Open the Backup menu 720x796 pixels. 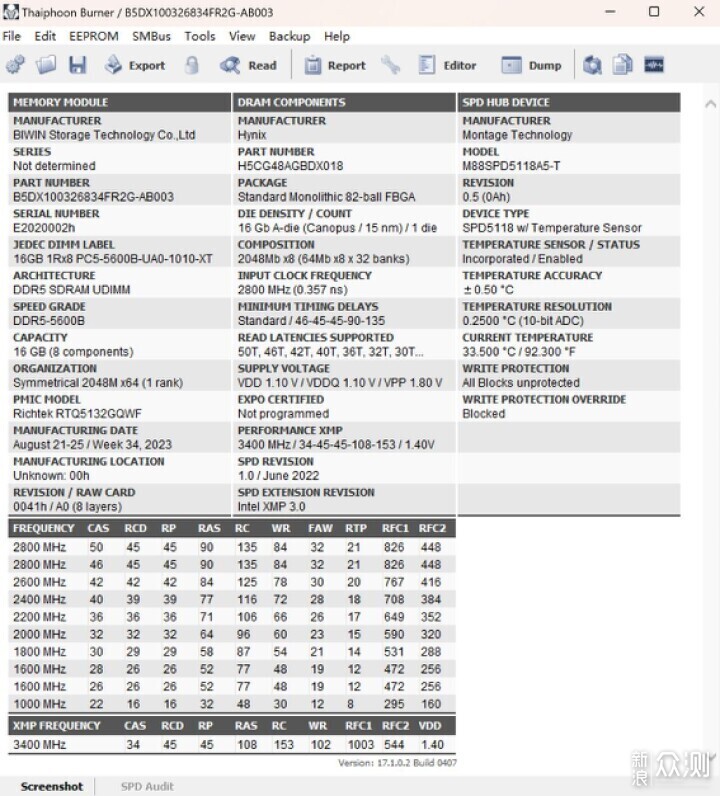[x=289, y=36]
